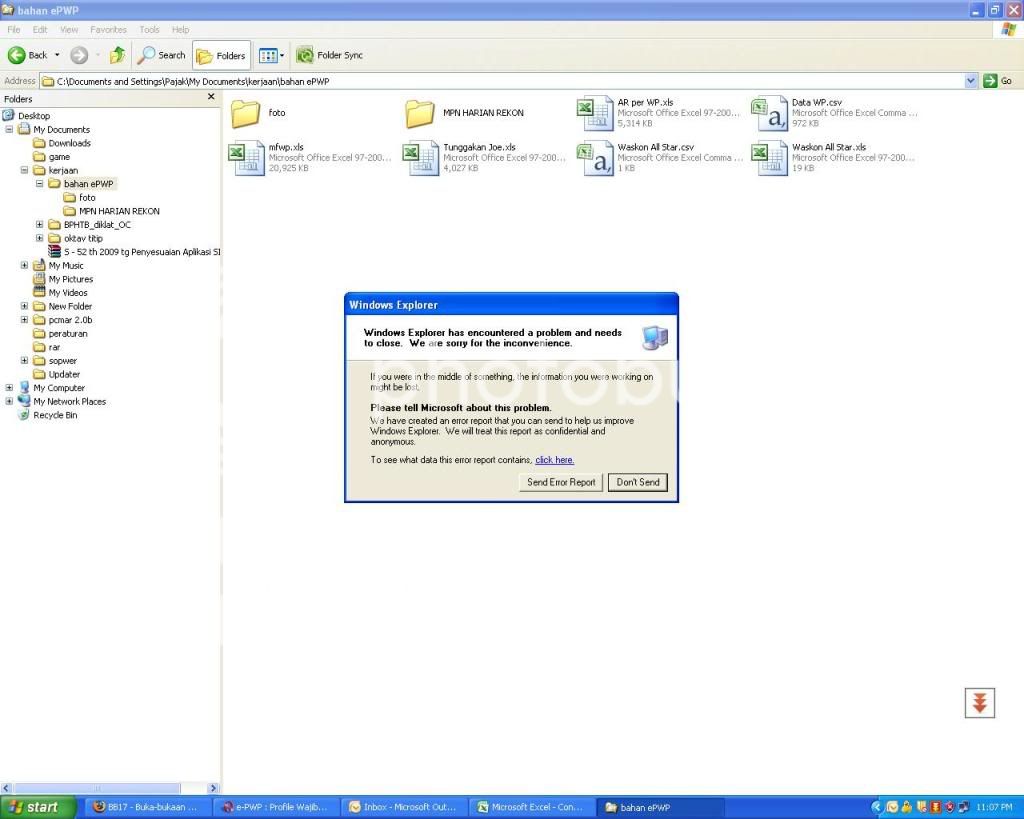Open the Windows start menu

click(x=38, y=808)
